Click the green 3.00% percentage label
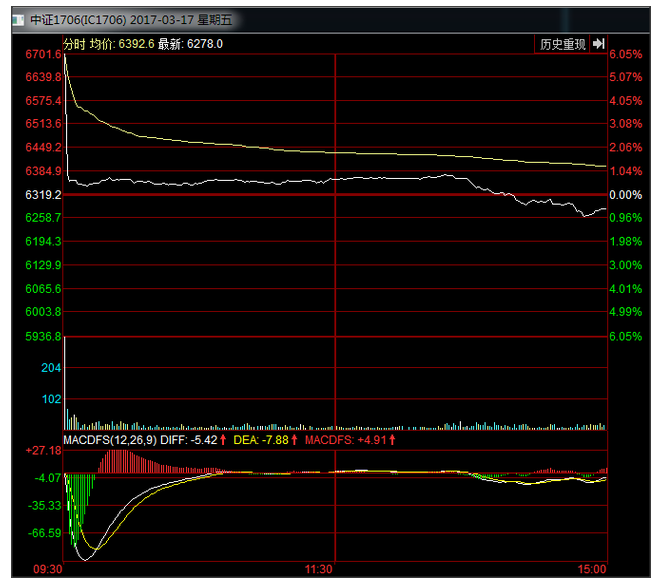The height and width of the screenshot is (587, 657). point(626,265)
